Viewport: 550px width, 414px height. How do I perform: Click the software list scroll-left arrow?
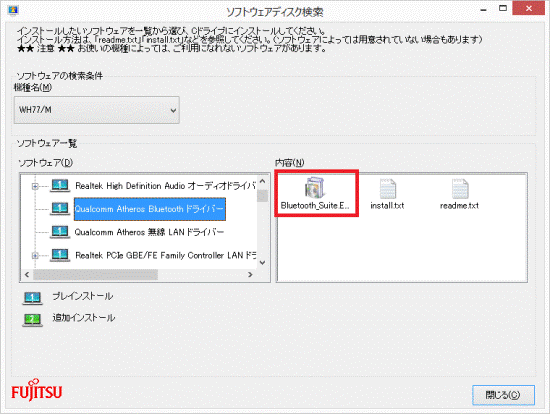(x=27, y=274)
